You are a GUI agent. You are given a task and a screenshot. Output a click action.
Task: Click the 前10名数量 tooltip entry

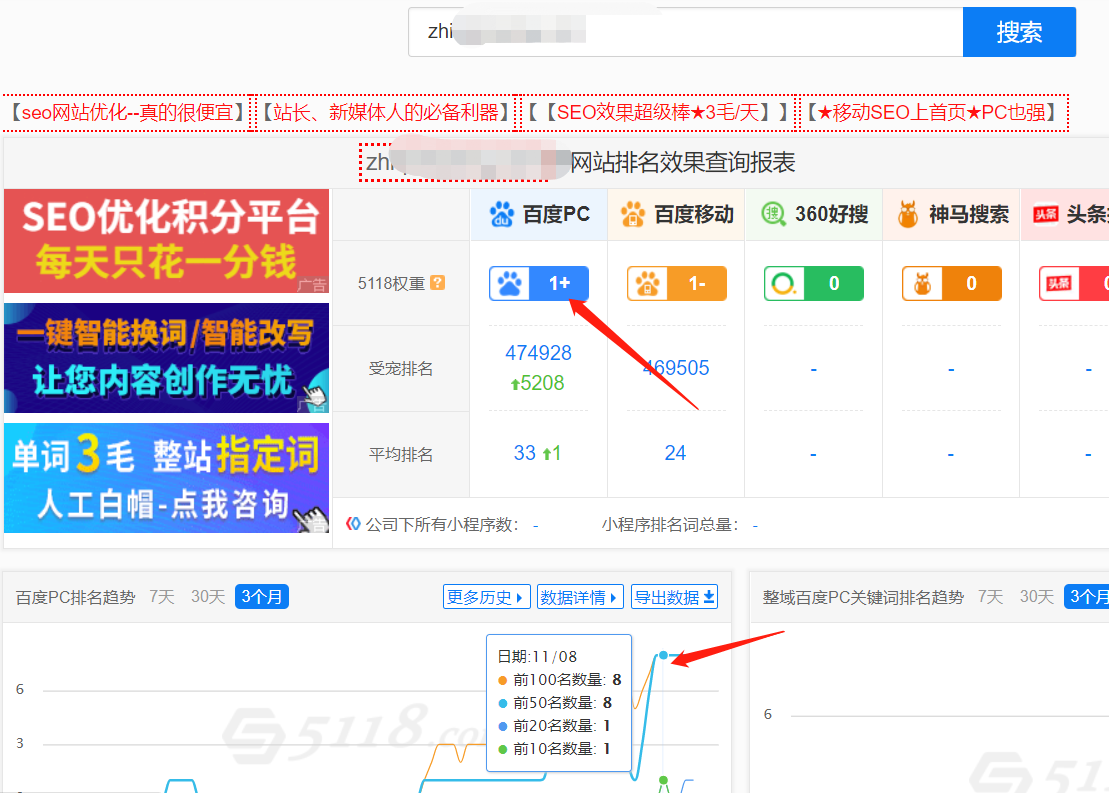click(554, 748)
